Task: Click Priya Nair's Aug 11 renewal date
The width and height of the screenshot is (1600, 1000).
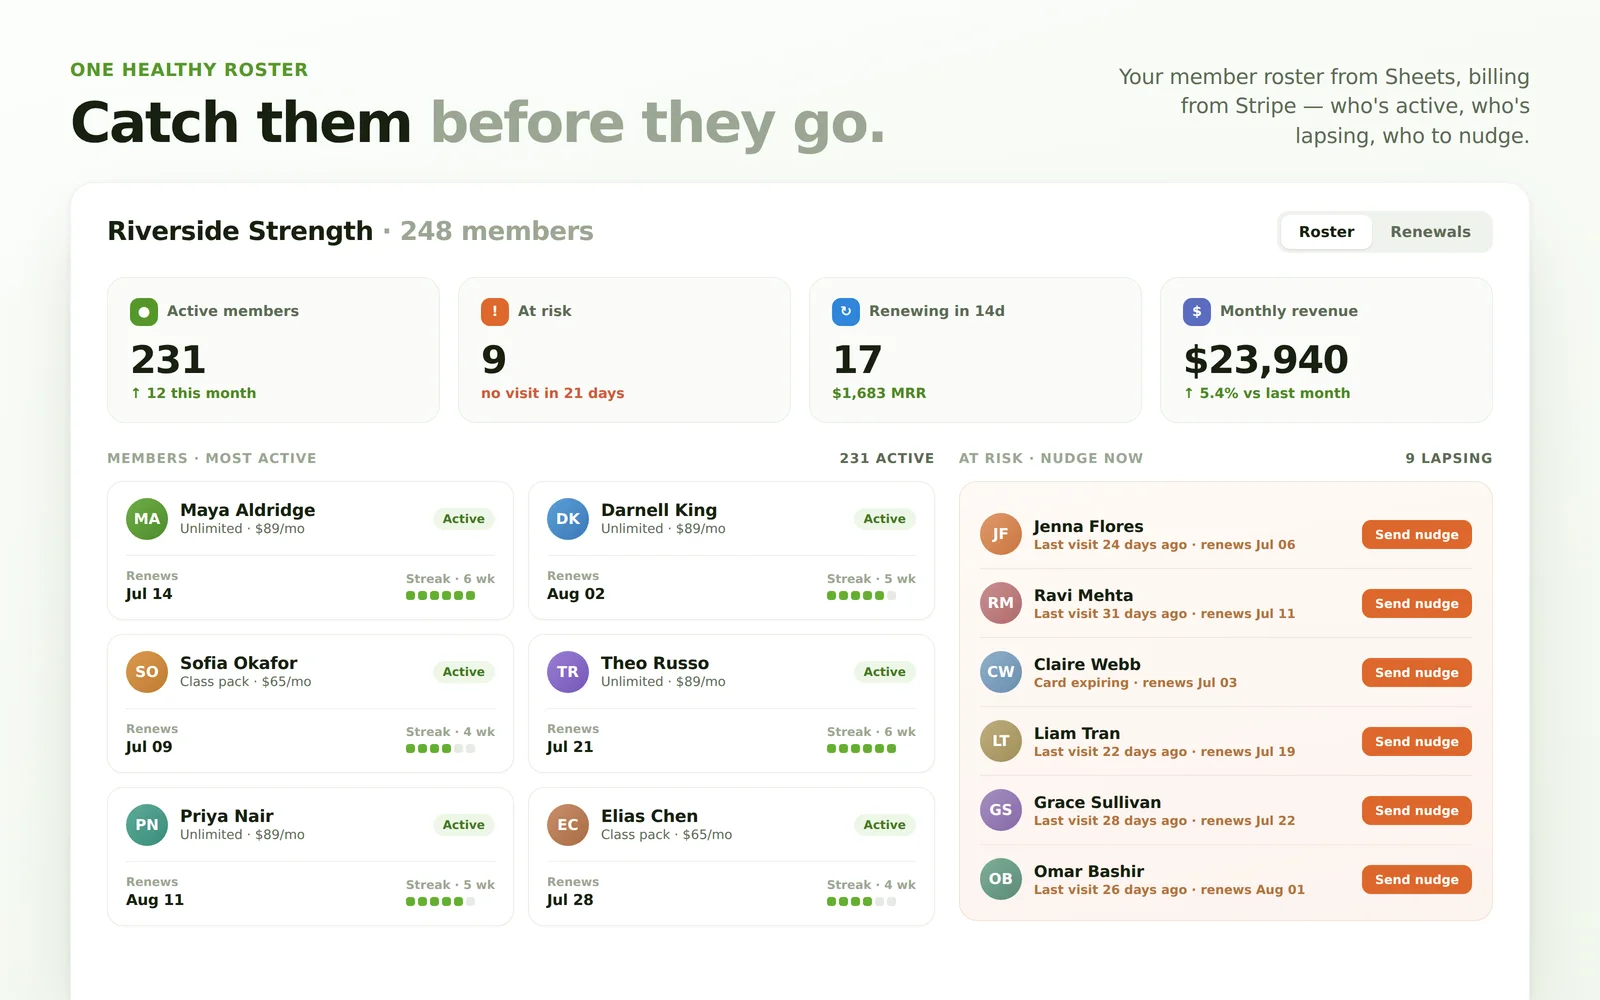Action: 155,900
